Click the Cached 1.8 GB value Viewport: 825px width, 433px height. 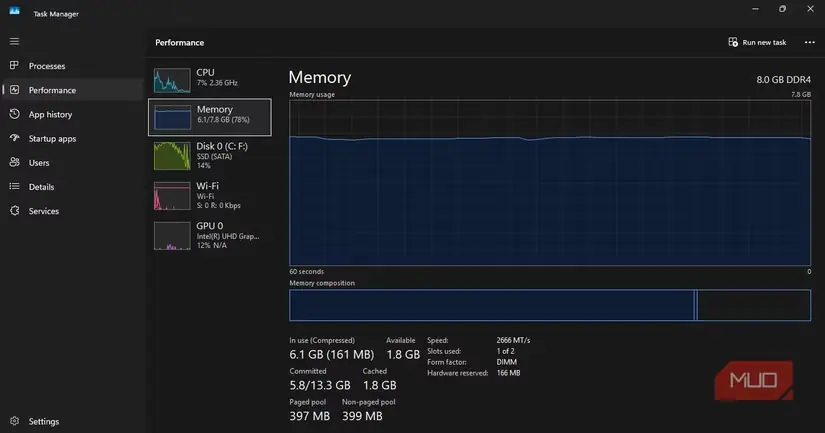click(x=379, y=385)
